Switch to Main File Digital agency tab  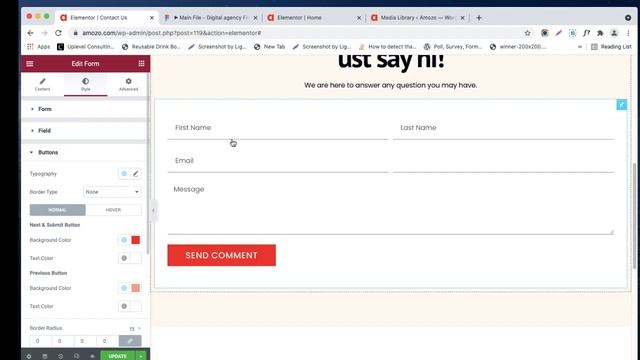point(210,18)
